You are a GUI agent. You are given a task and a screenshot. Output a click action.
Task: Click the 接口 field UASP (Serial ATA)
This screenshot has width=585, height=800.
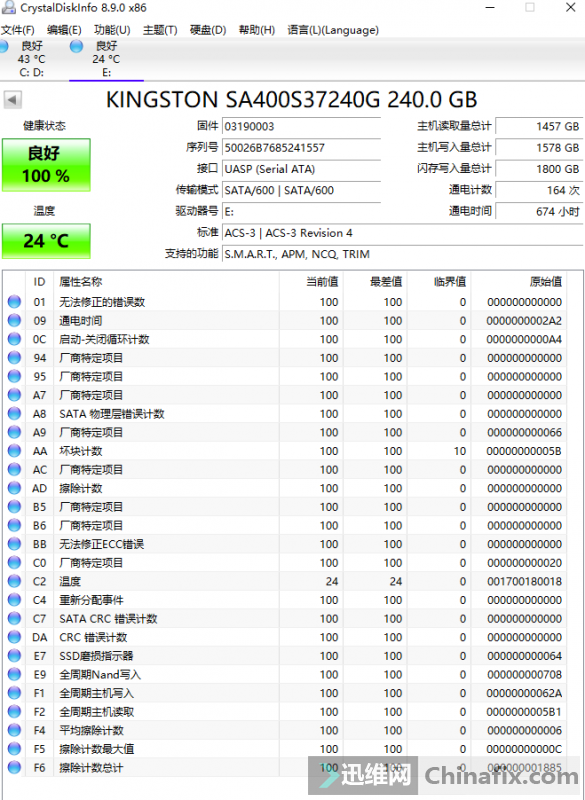[x=301, y=169]
